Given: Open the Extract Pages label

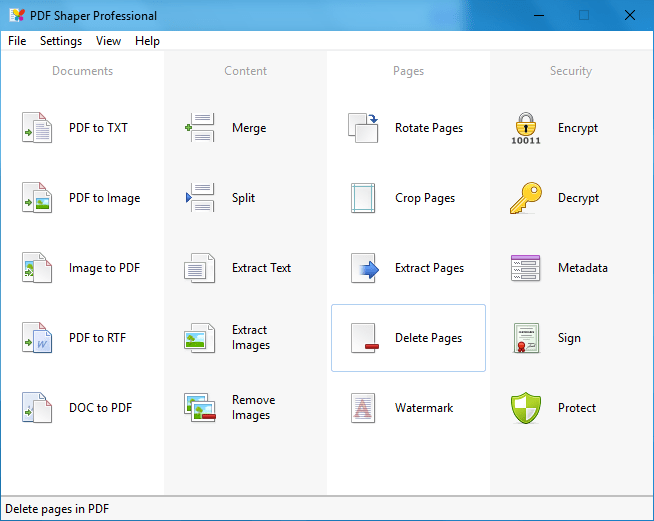Looking at the screenshot, I should pyautogui.click(x=430, y=268).
